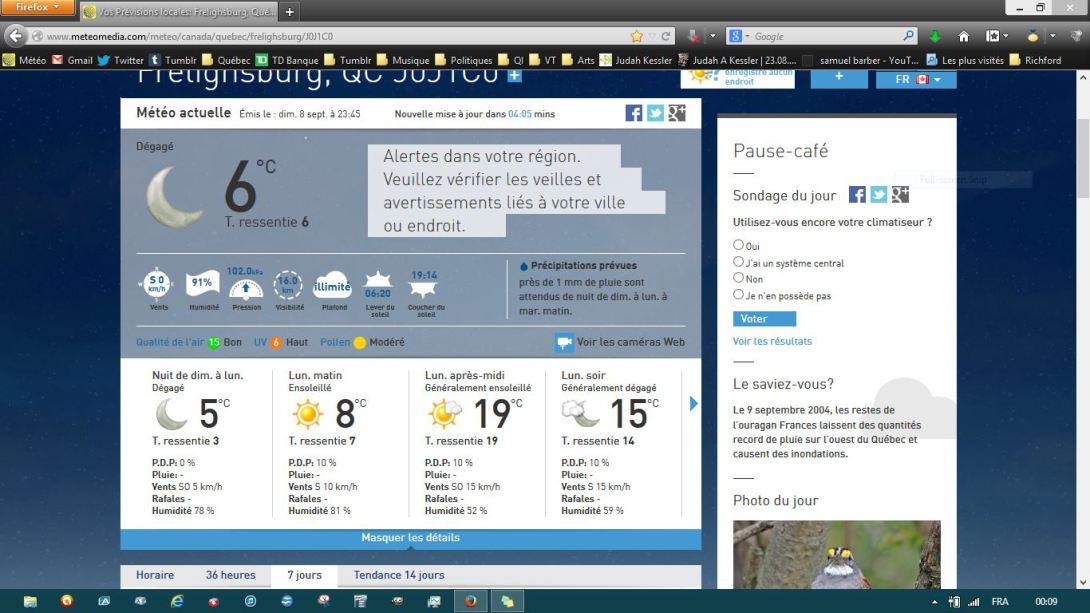Viewport: 1090px width, 613px height.
Task: Open the Tendance 14 jours tab
Action: pos(398,575)
